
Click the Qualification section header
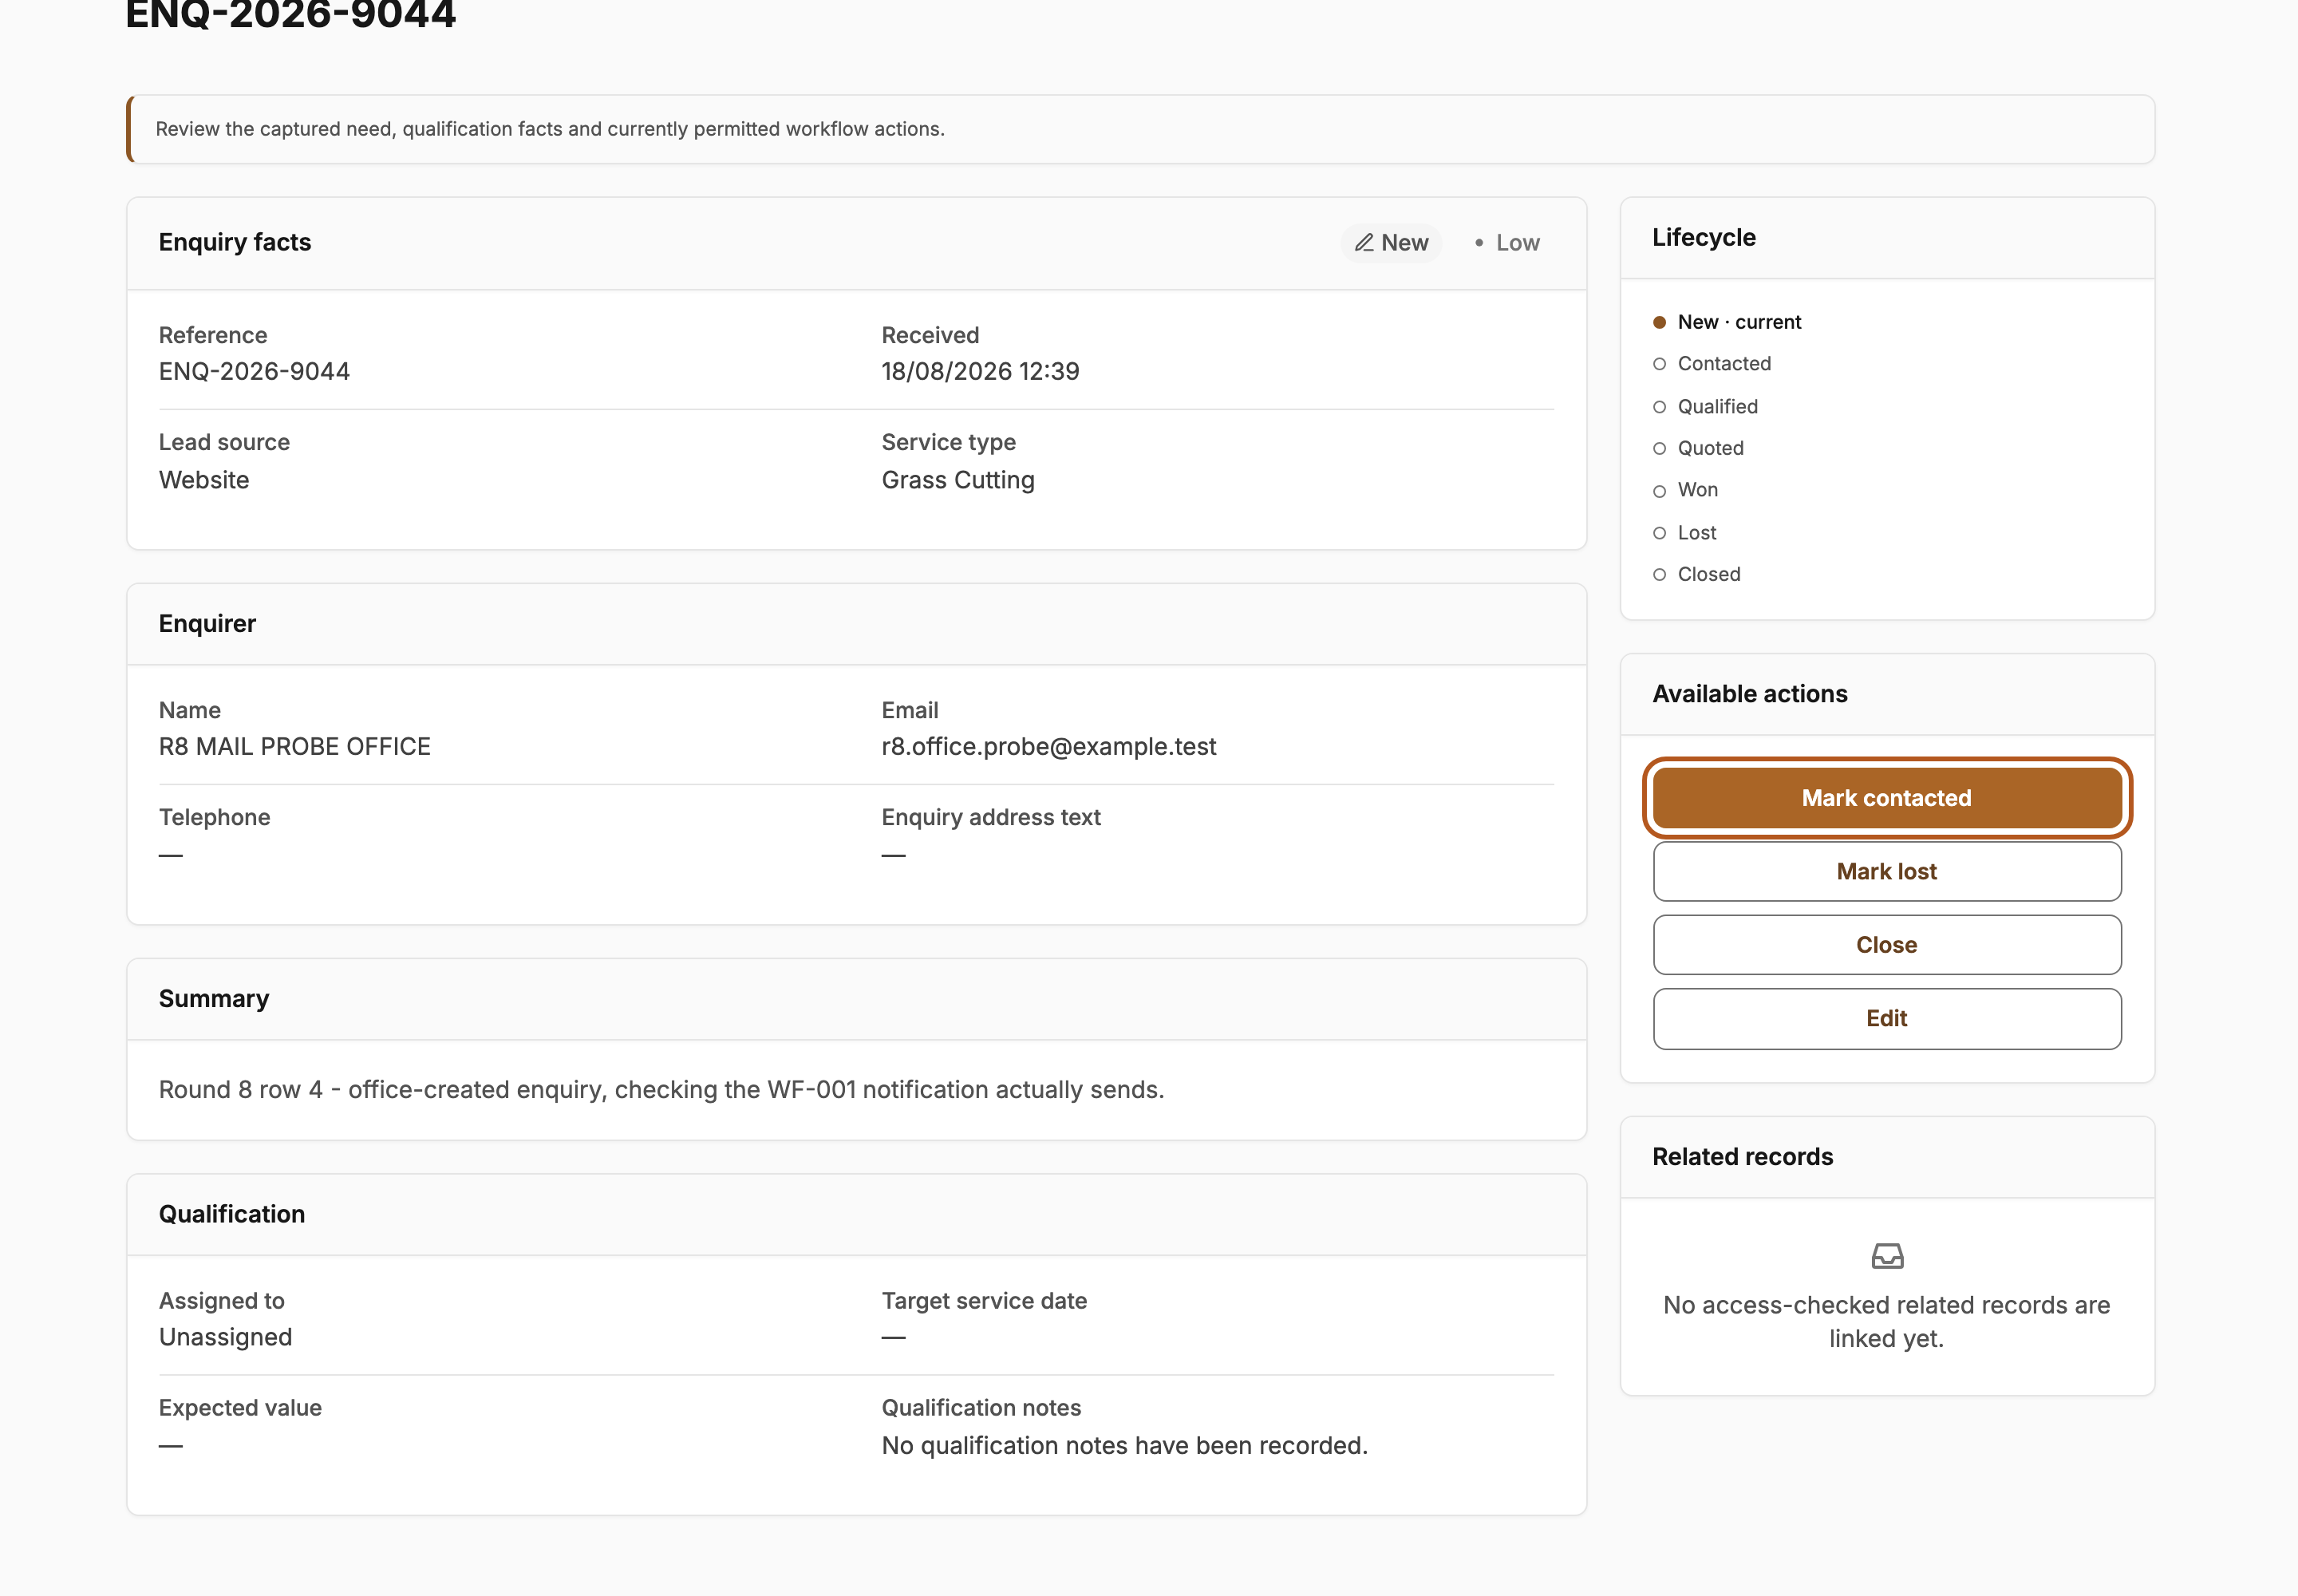232,1214
